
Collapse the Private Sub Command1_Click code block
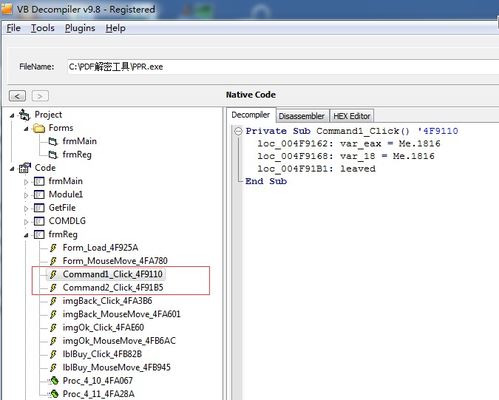coord(238,131)
